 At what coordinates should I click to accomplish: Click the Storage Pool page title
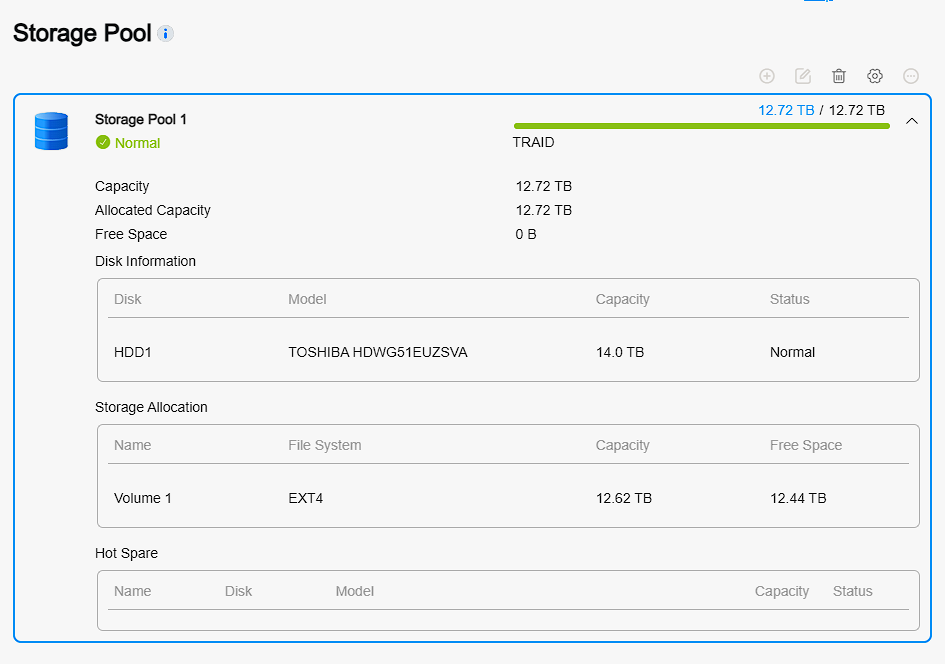(82, 33)
